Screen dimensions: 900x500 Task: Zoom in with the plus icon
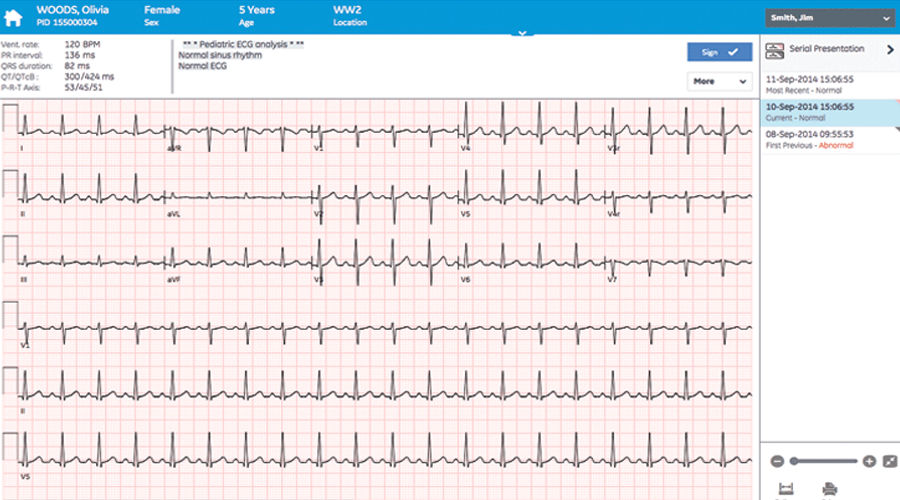[869, 461]
